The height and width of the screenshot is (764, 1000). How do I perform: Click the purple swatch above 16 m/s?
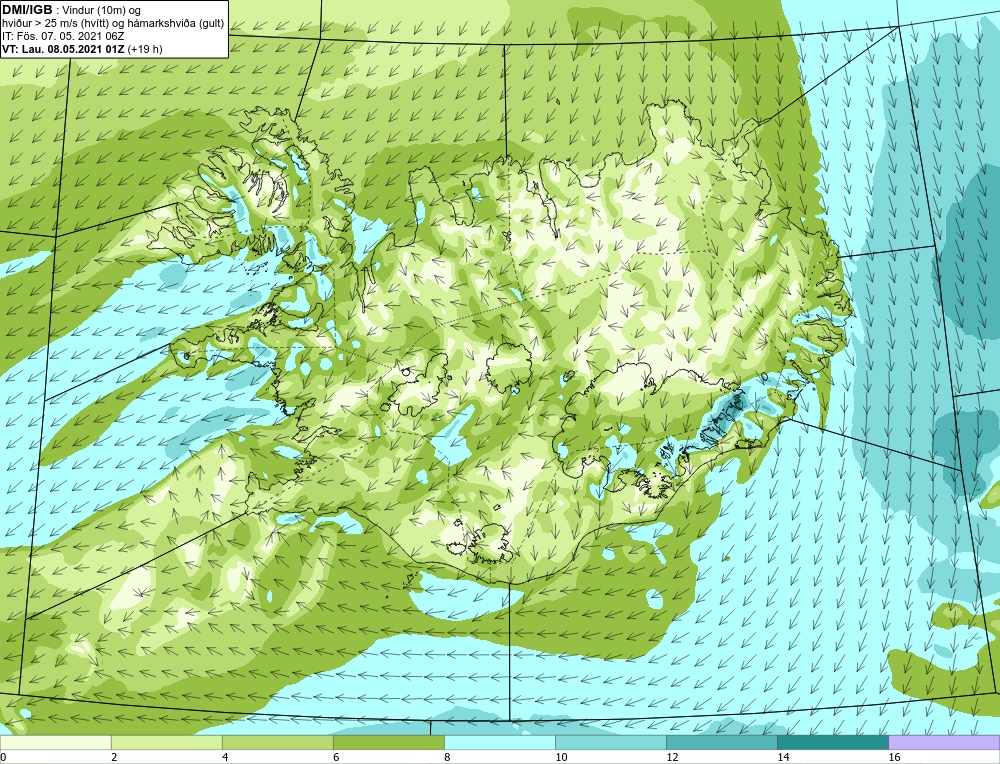coord(944,742)
